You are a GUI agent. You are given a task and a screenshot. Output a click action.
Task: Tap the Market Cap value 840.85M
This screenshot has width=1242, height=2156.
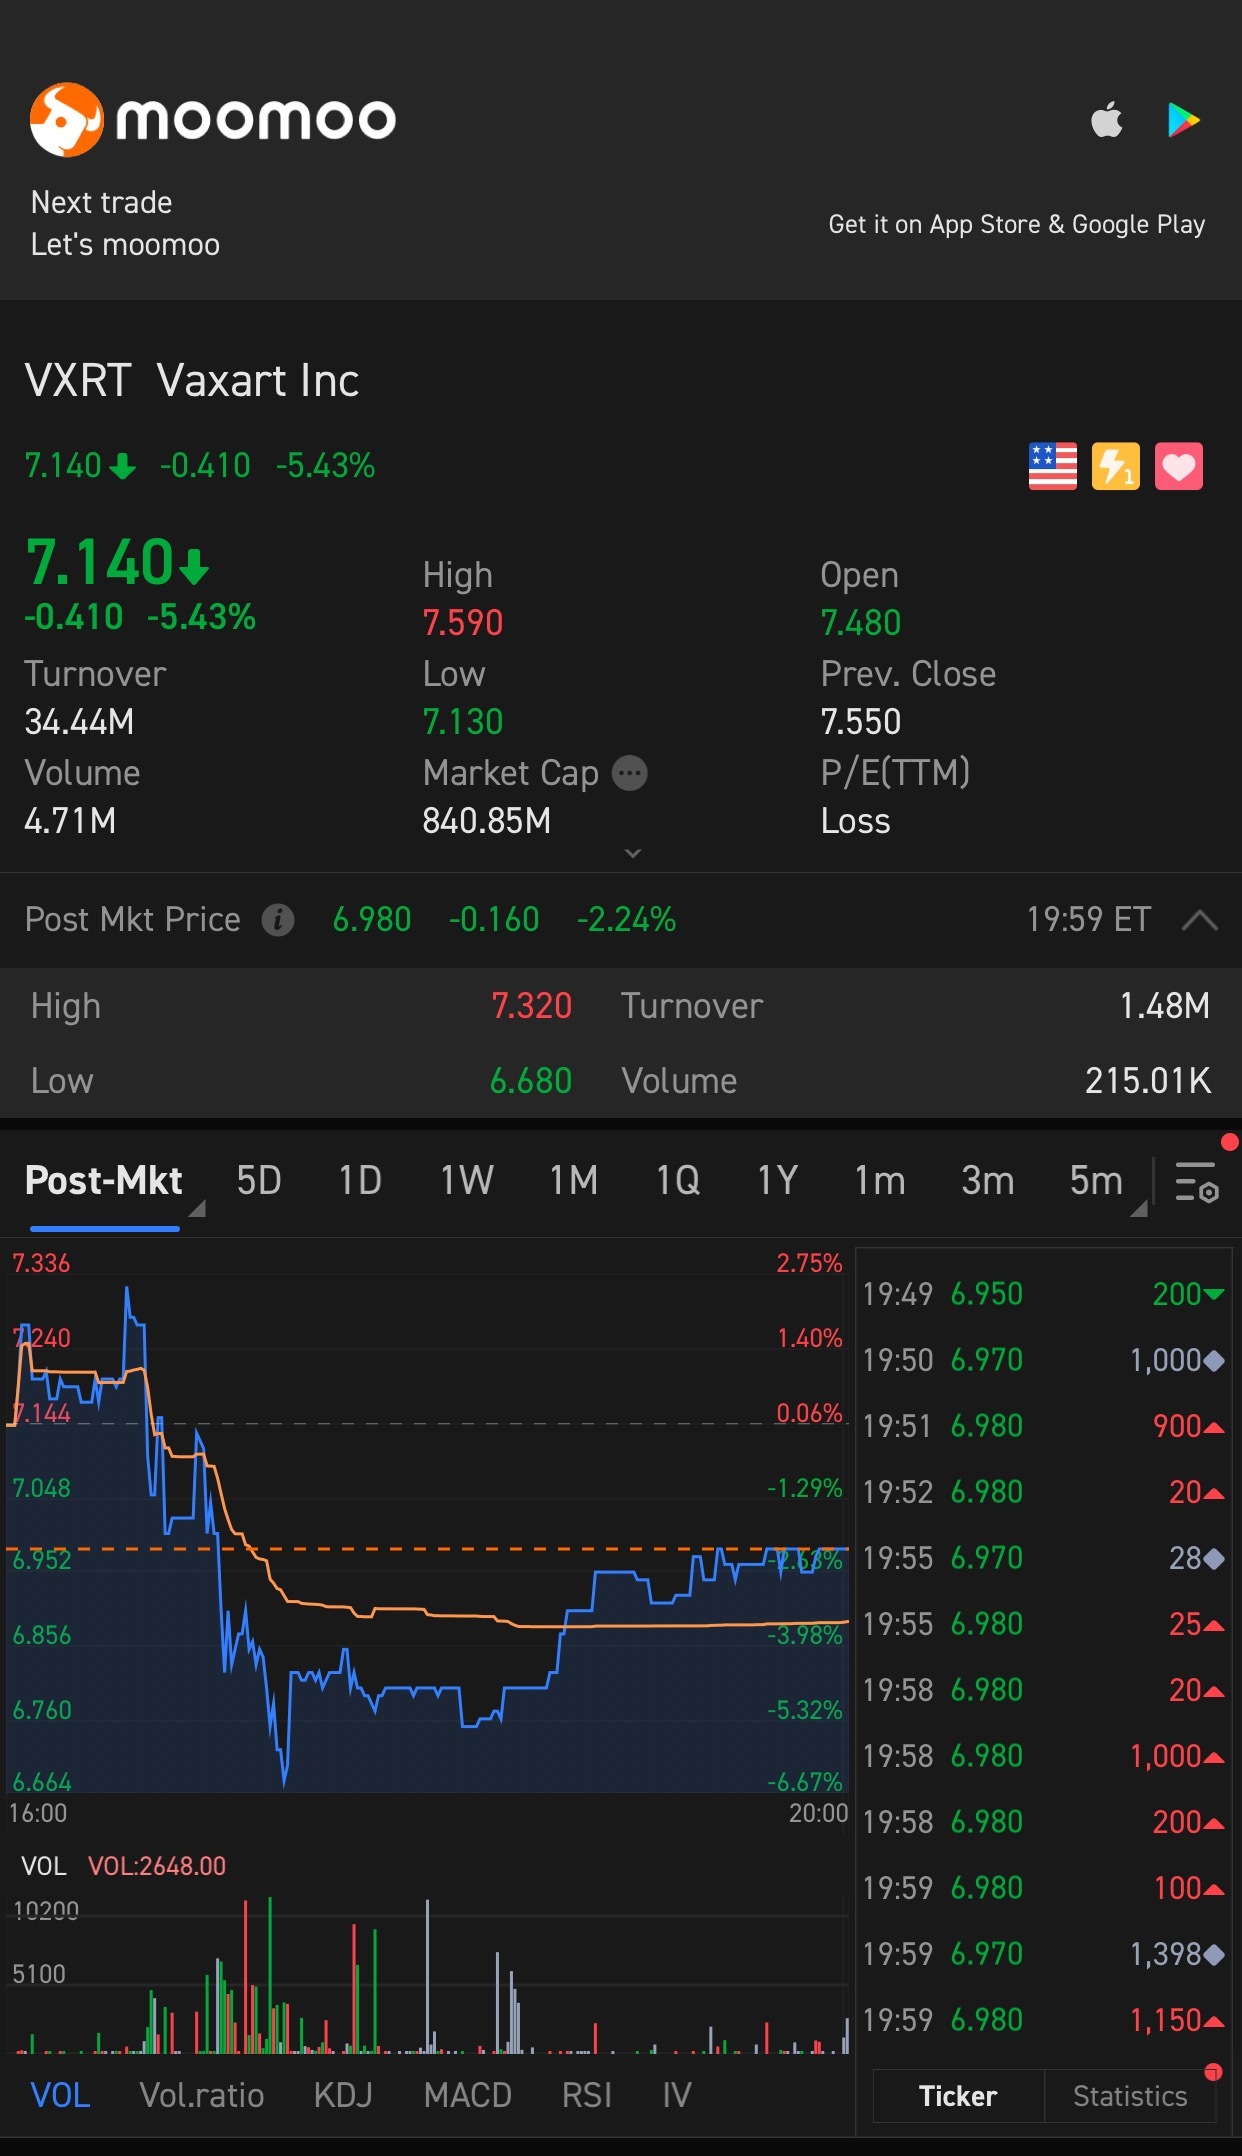[x=486, y=820]
